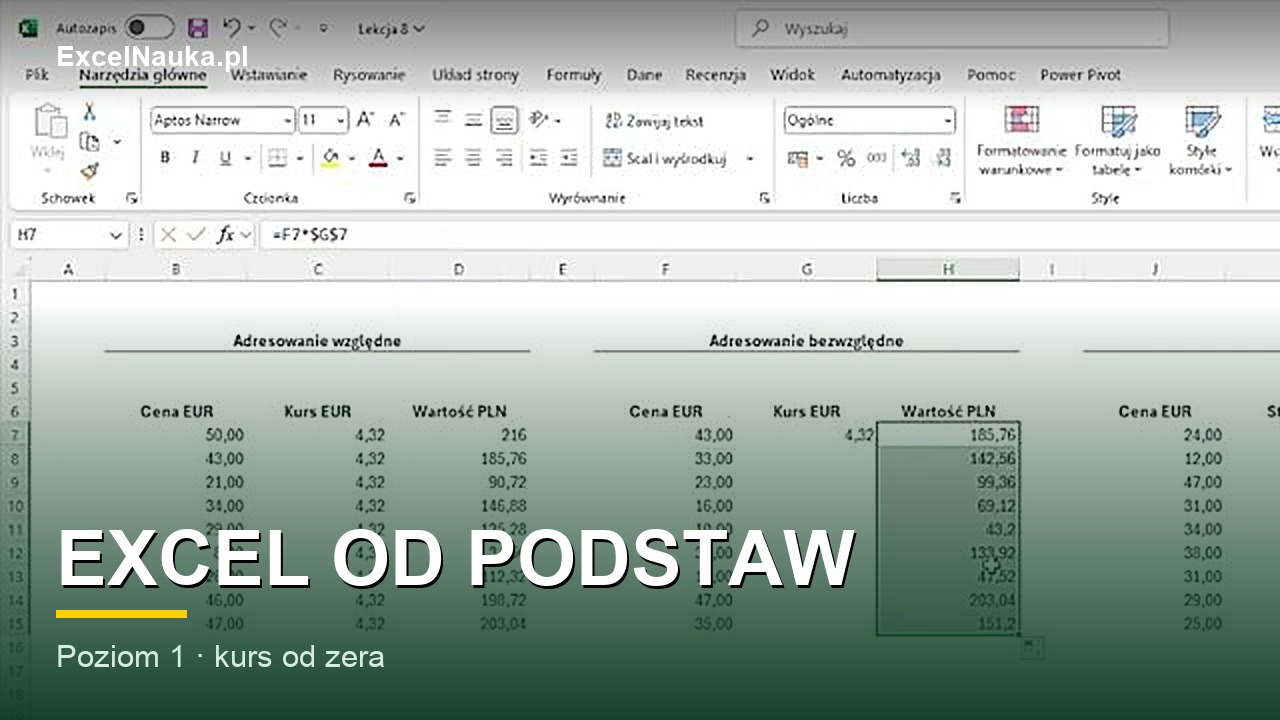Increase the font size
1280x720 pixels.
[x=366, y=120]
